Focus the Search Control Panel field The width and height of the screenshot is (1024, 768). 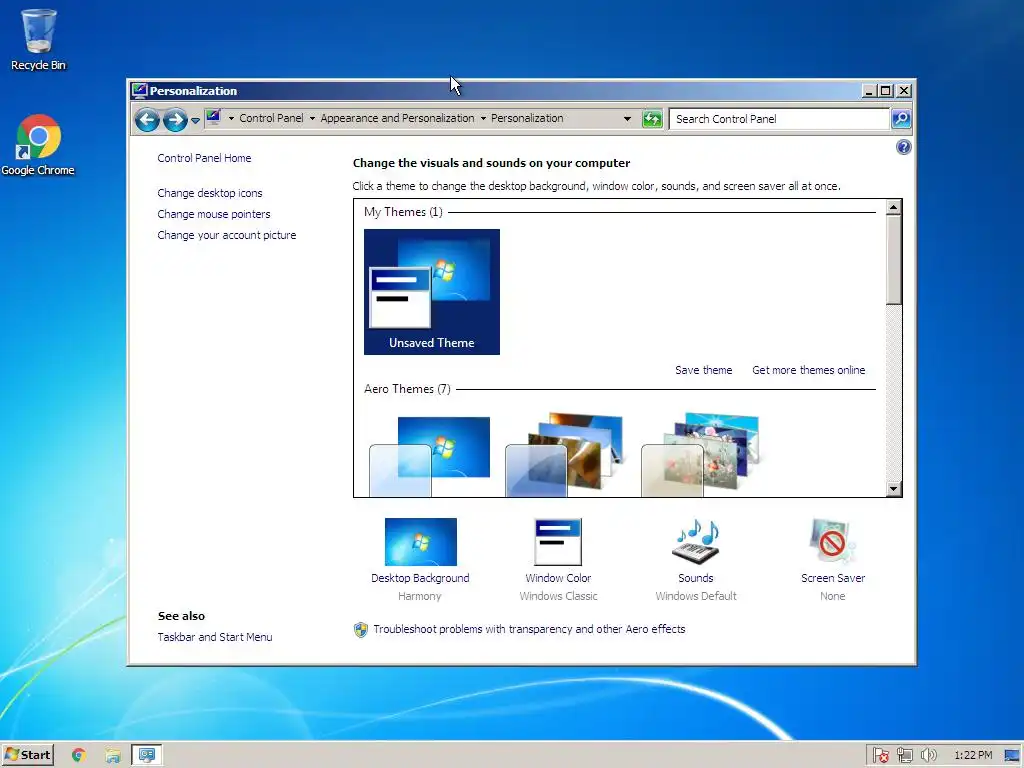[x=780, y=119]
